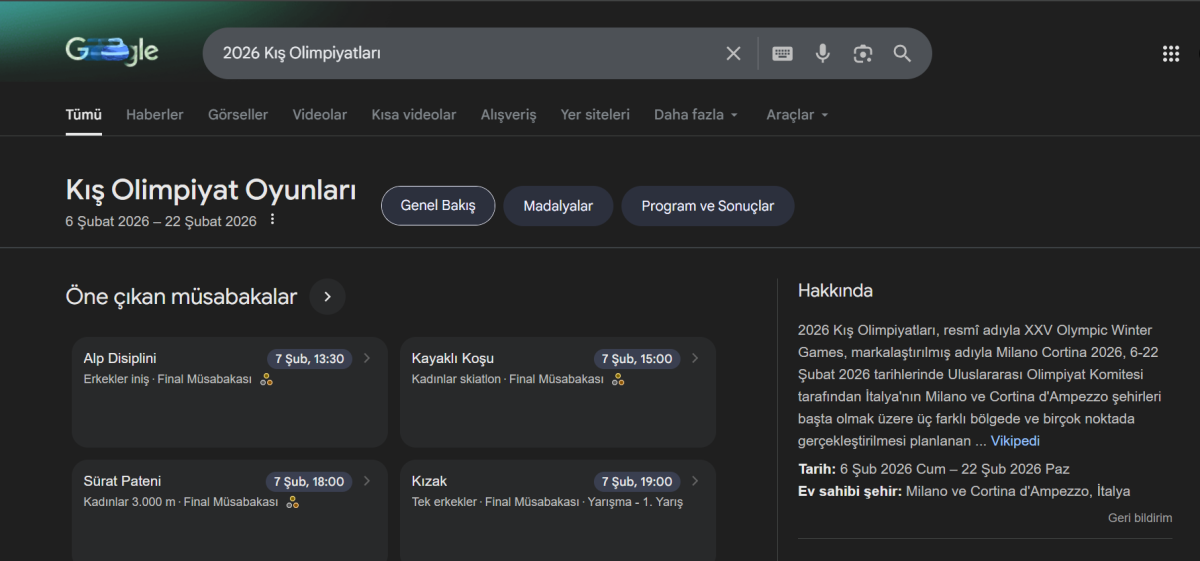1200x561 pixels.
Task: Search by image with Lens icon
Action: [862, 54]
